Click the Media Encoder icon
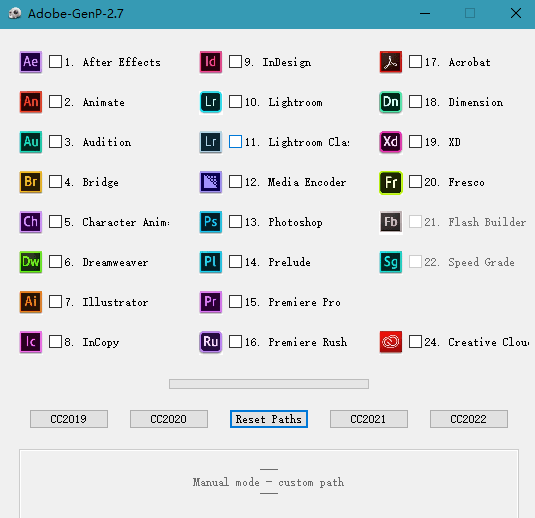This screenshot has height=518, width=535. pyautogui.click(x=211, y=182)
